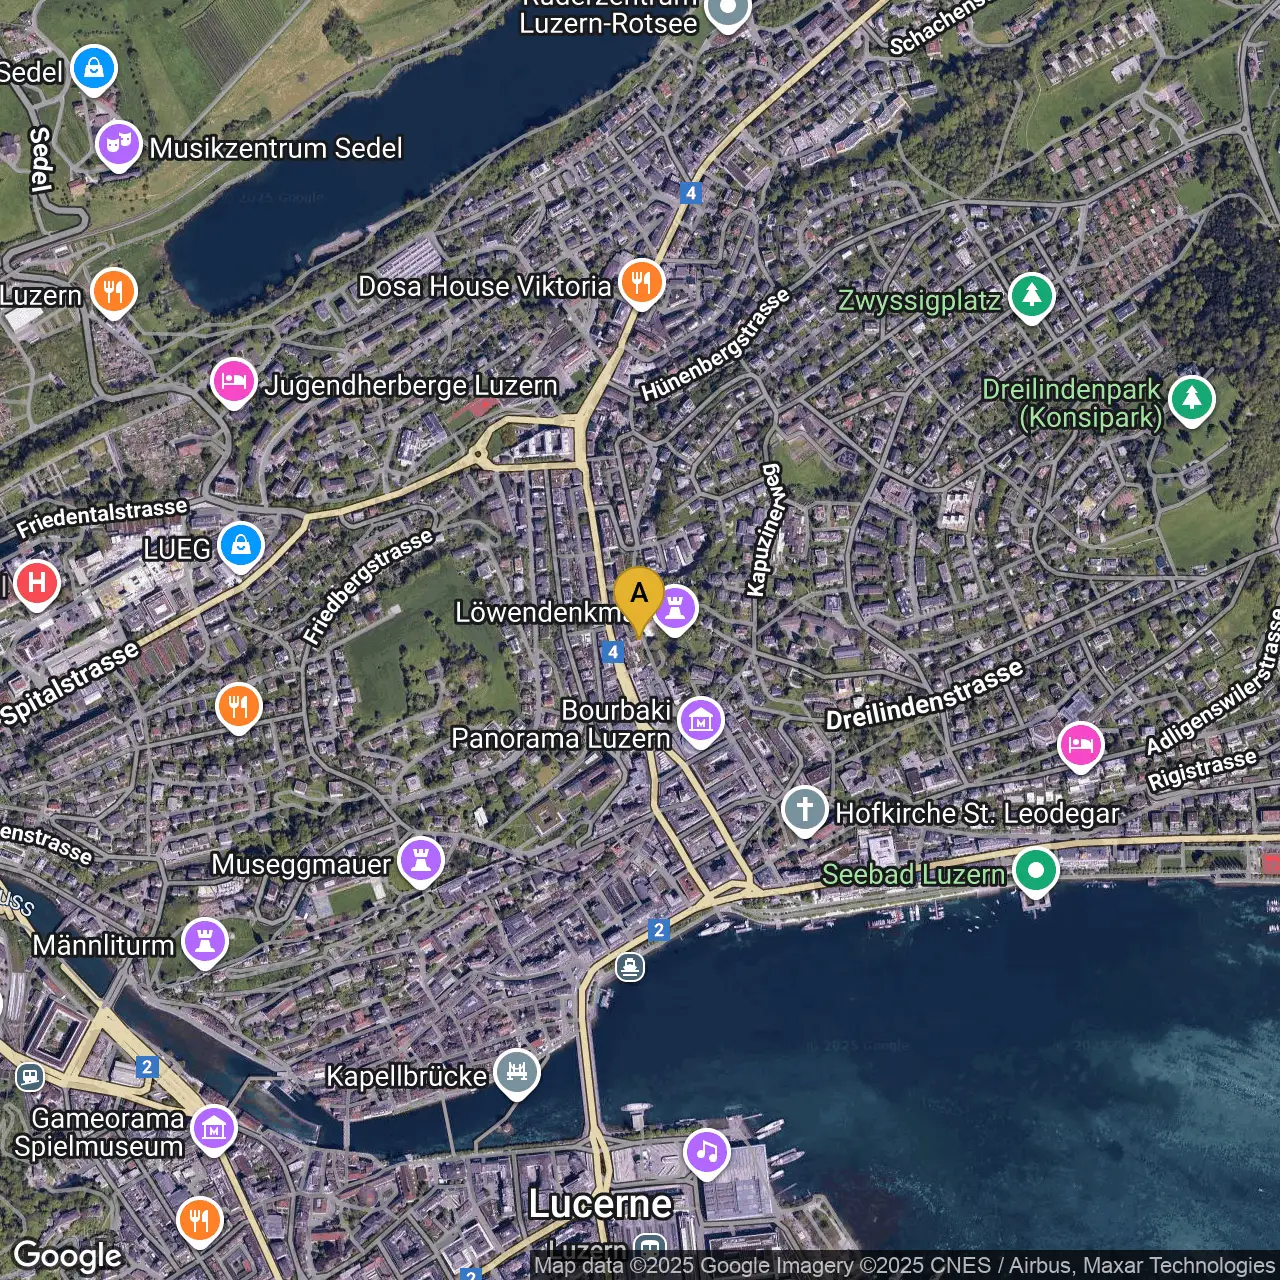Viewport: 1280px width, 1280px height.
Task: Select the ferry terminal icon on the lakeshore
Action: [x=630, y=967]
